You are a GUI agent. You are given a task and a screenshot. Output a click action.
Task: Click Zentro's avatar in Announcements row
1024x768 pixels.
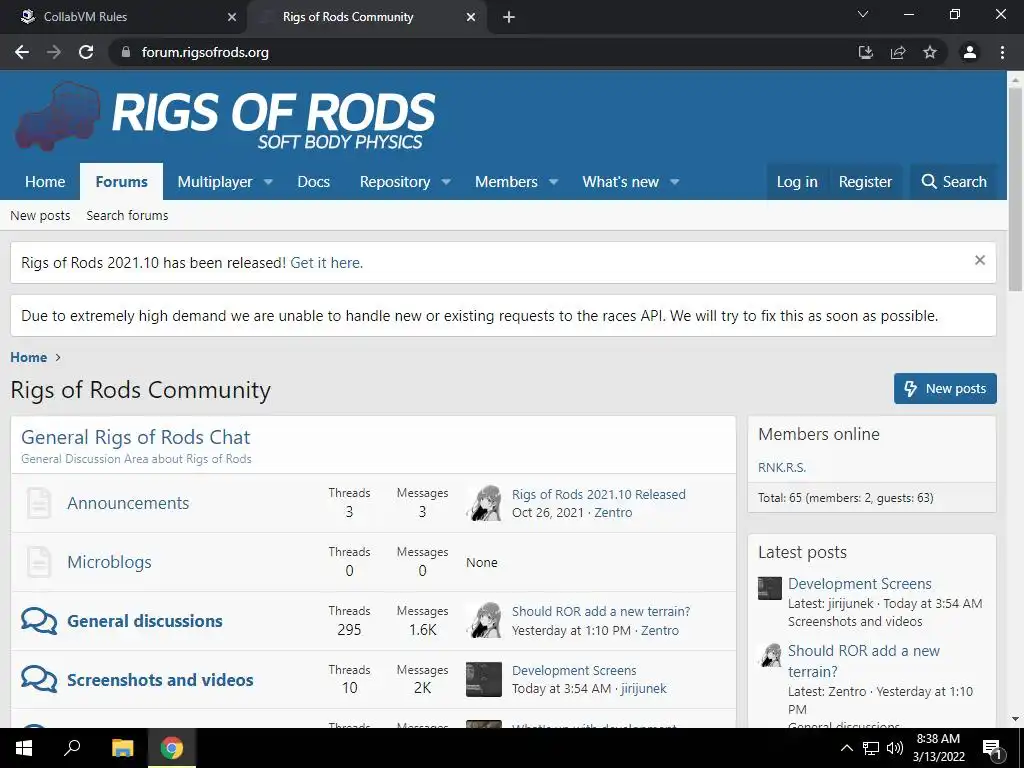coord(484,503)
